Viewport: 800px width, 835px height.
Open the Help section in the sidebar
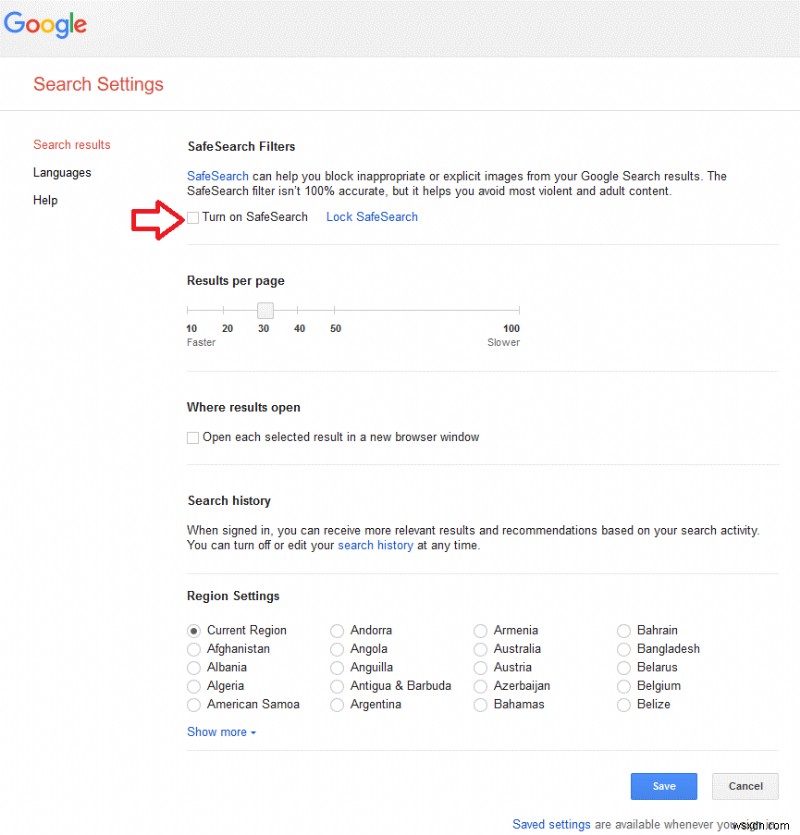(x=45, y=200)
